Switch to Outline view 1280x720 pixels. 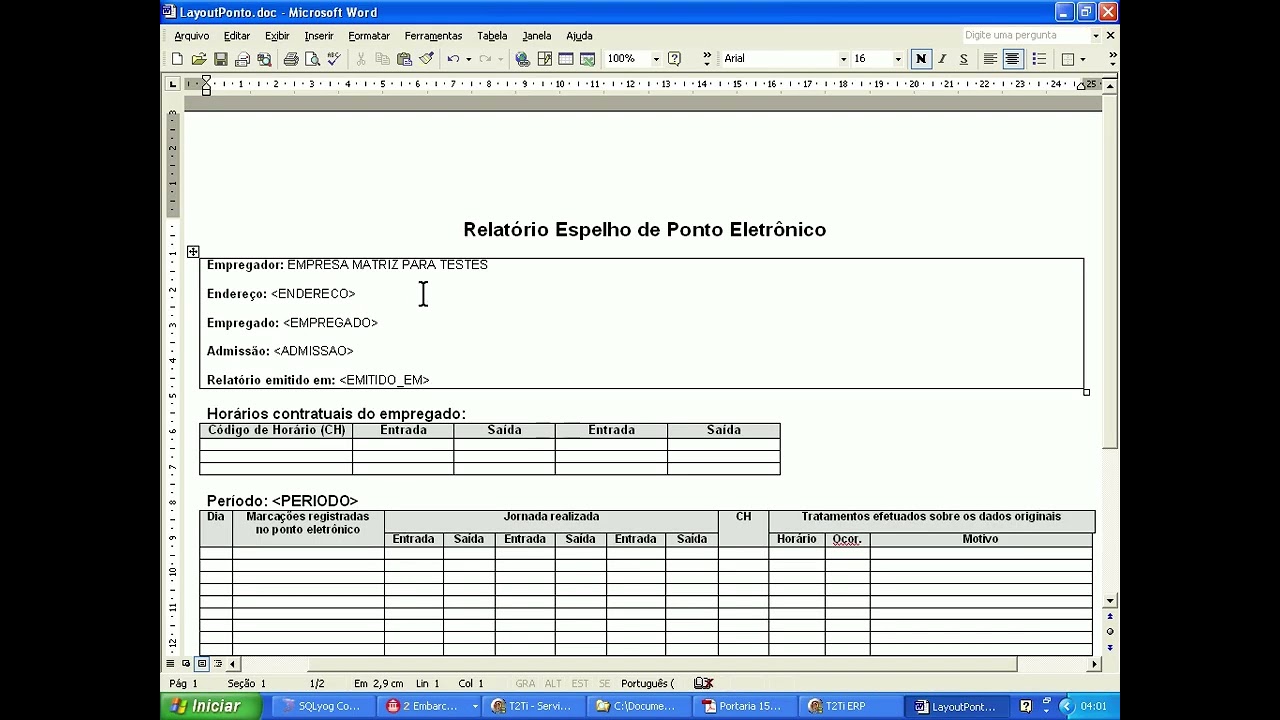click(x=217, y=663)
